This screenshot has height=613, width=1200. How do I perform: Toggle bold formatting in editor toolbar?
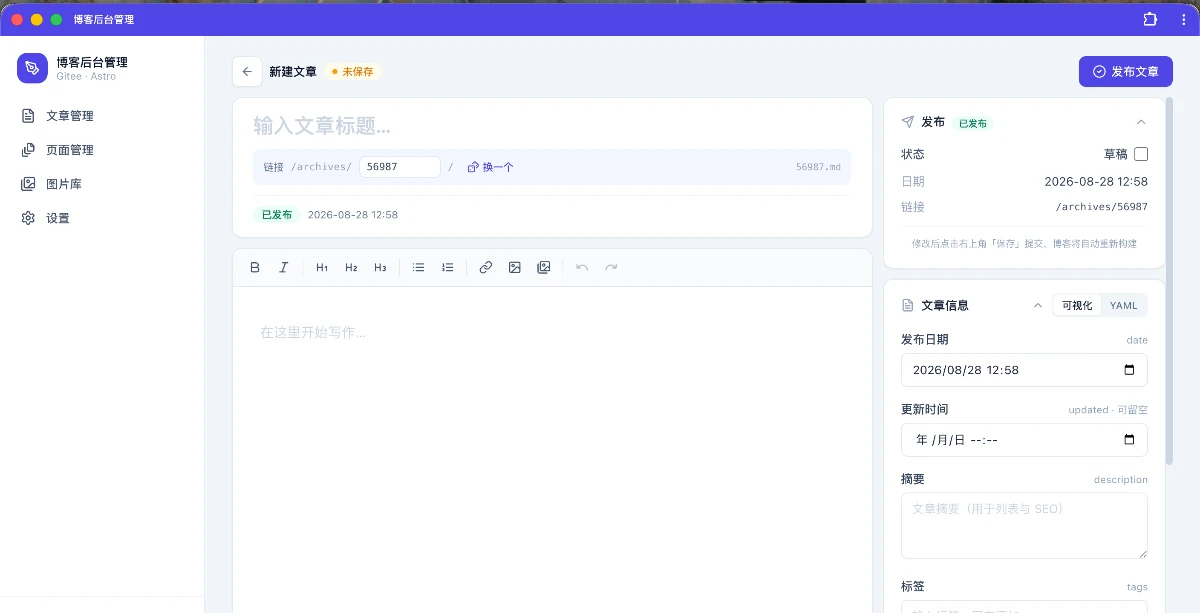pyautogui.click(x=255, y=268)
